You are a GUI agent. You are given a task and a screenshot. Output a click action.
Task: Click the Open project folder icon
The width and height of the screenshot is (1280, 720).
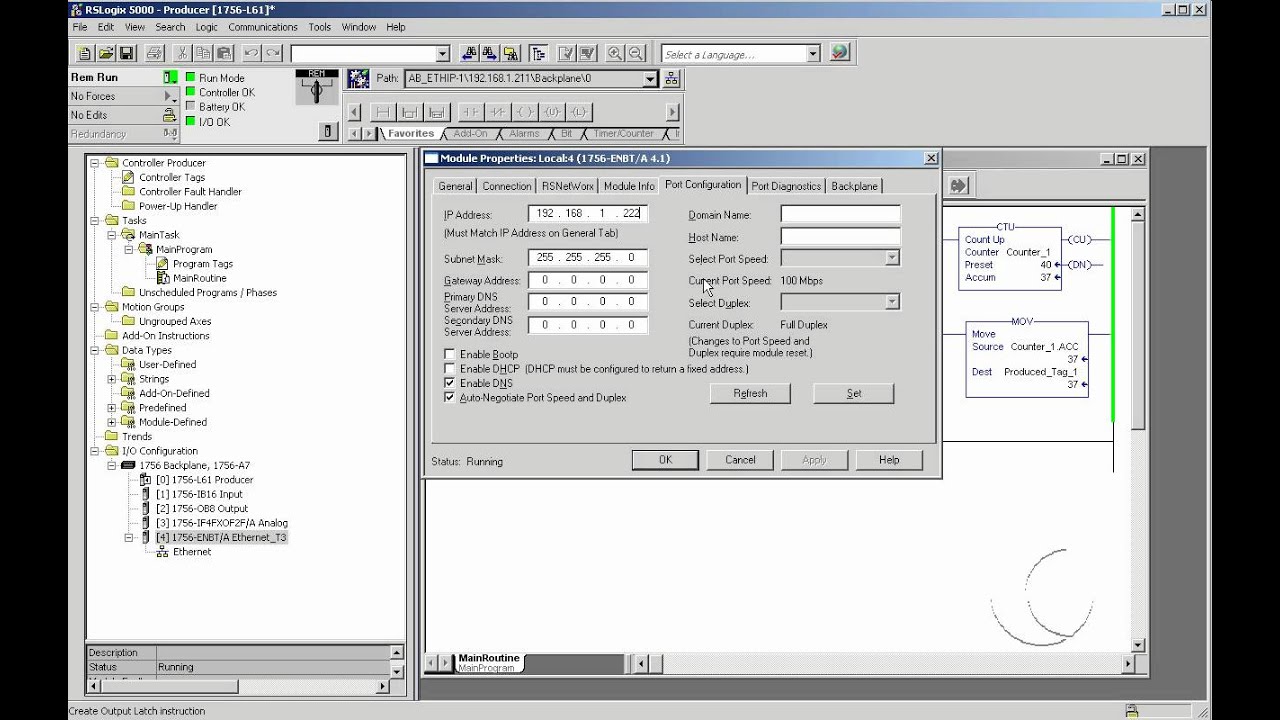point(106,54)
